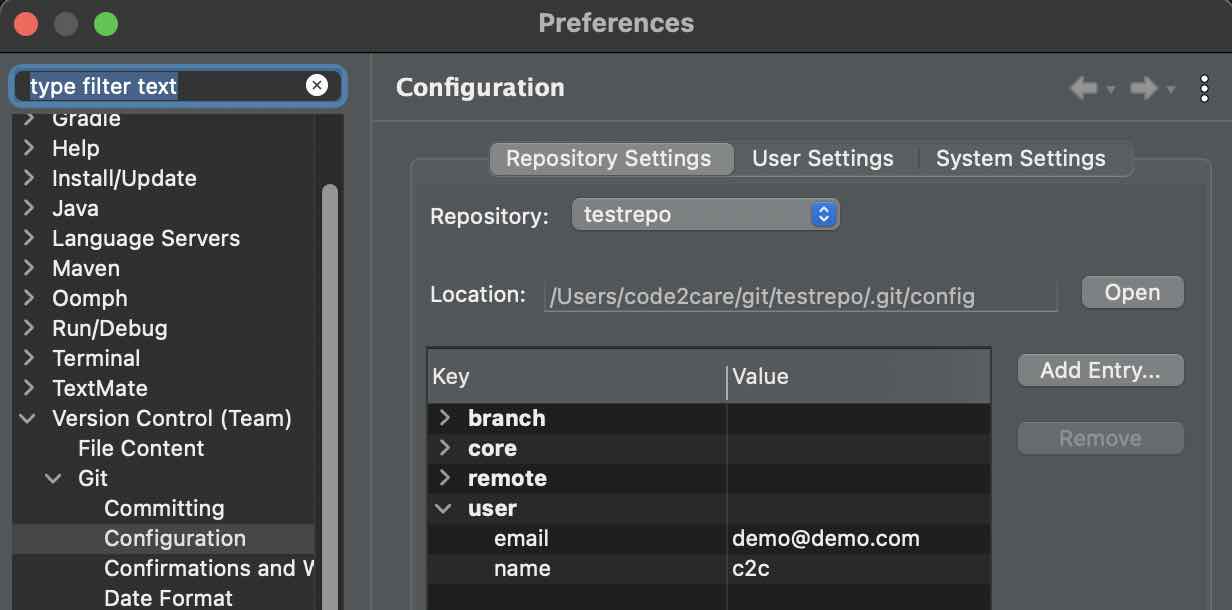The image size is (1232, 610).
Task: Collapse Version Control (Team) section
Action: (x=26, y=418)
